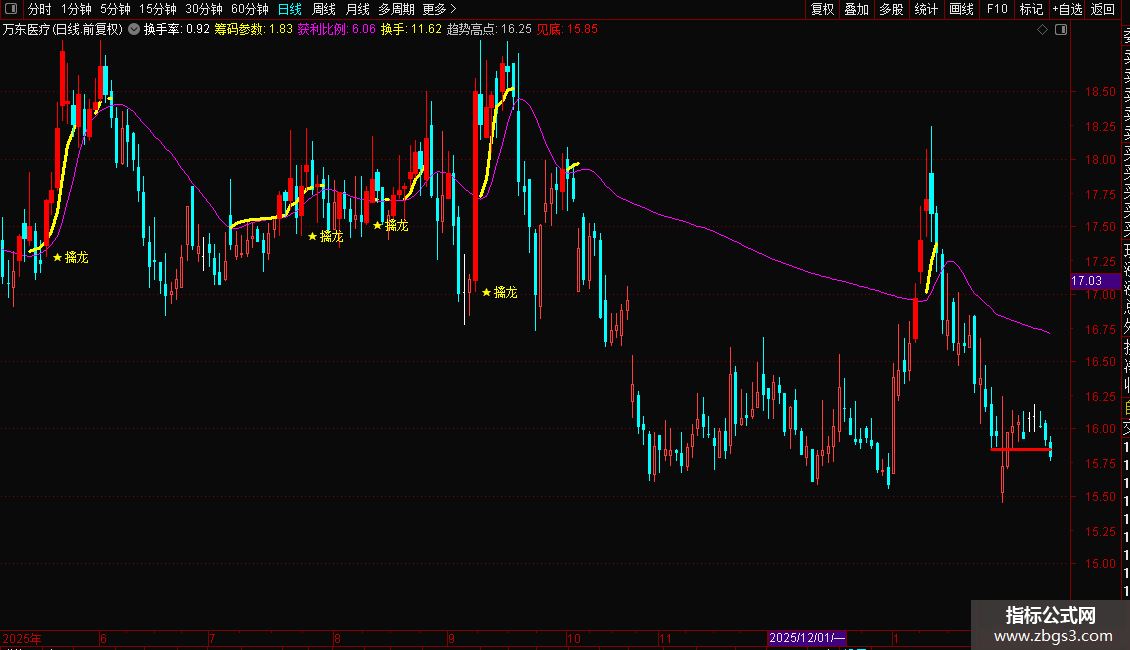Click the first ★擒龙 signal marker
This screenshot has height=650, width=1130.
(71, 257)
